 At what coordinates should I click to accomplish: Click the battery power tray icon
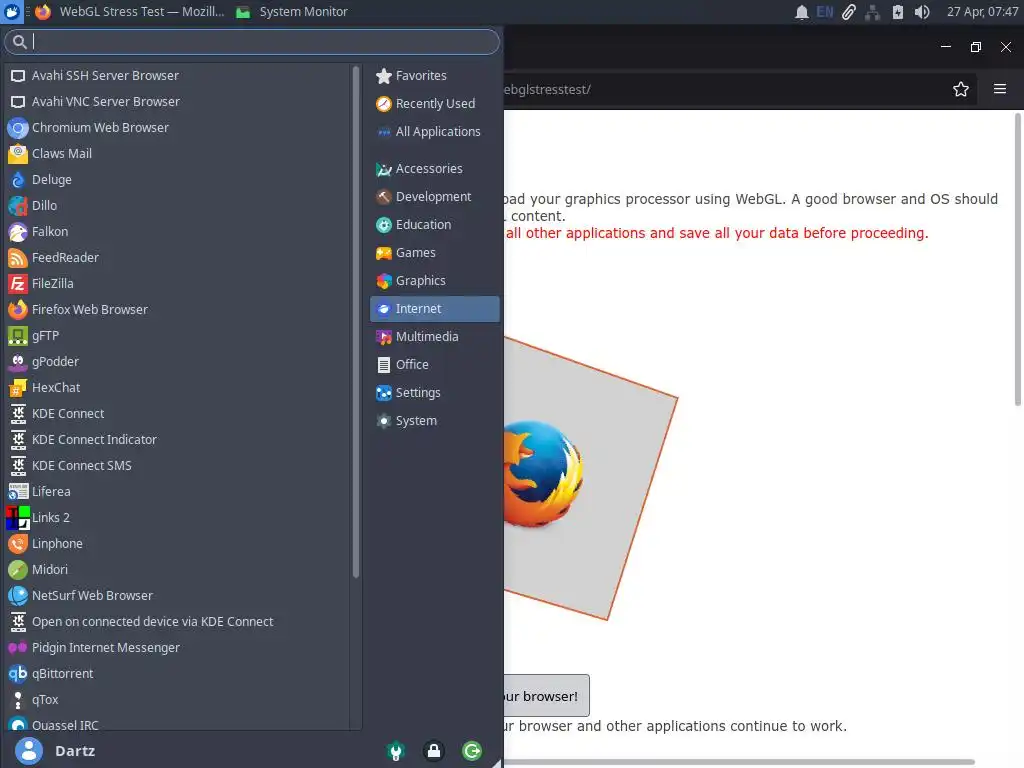click(898, 12)
